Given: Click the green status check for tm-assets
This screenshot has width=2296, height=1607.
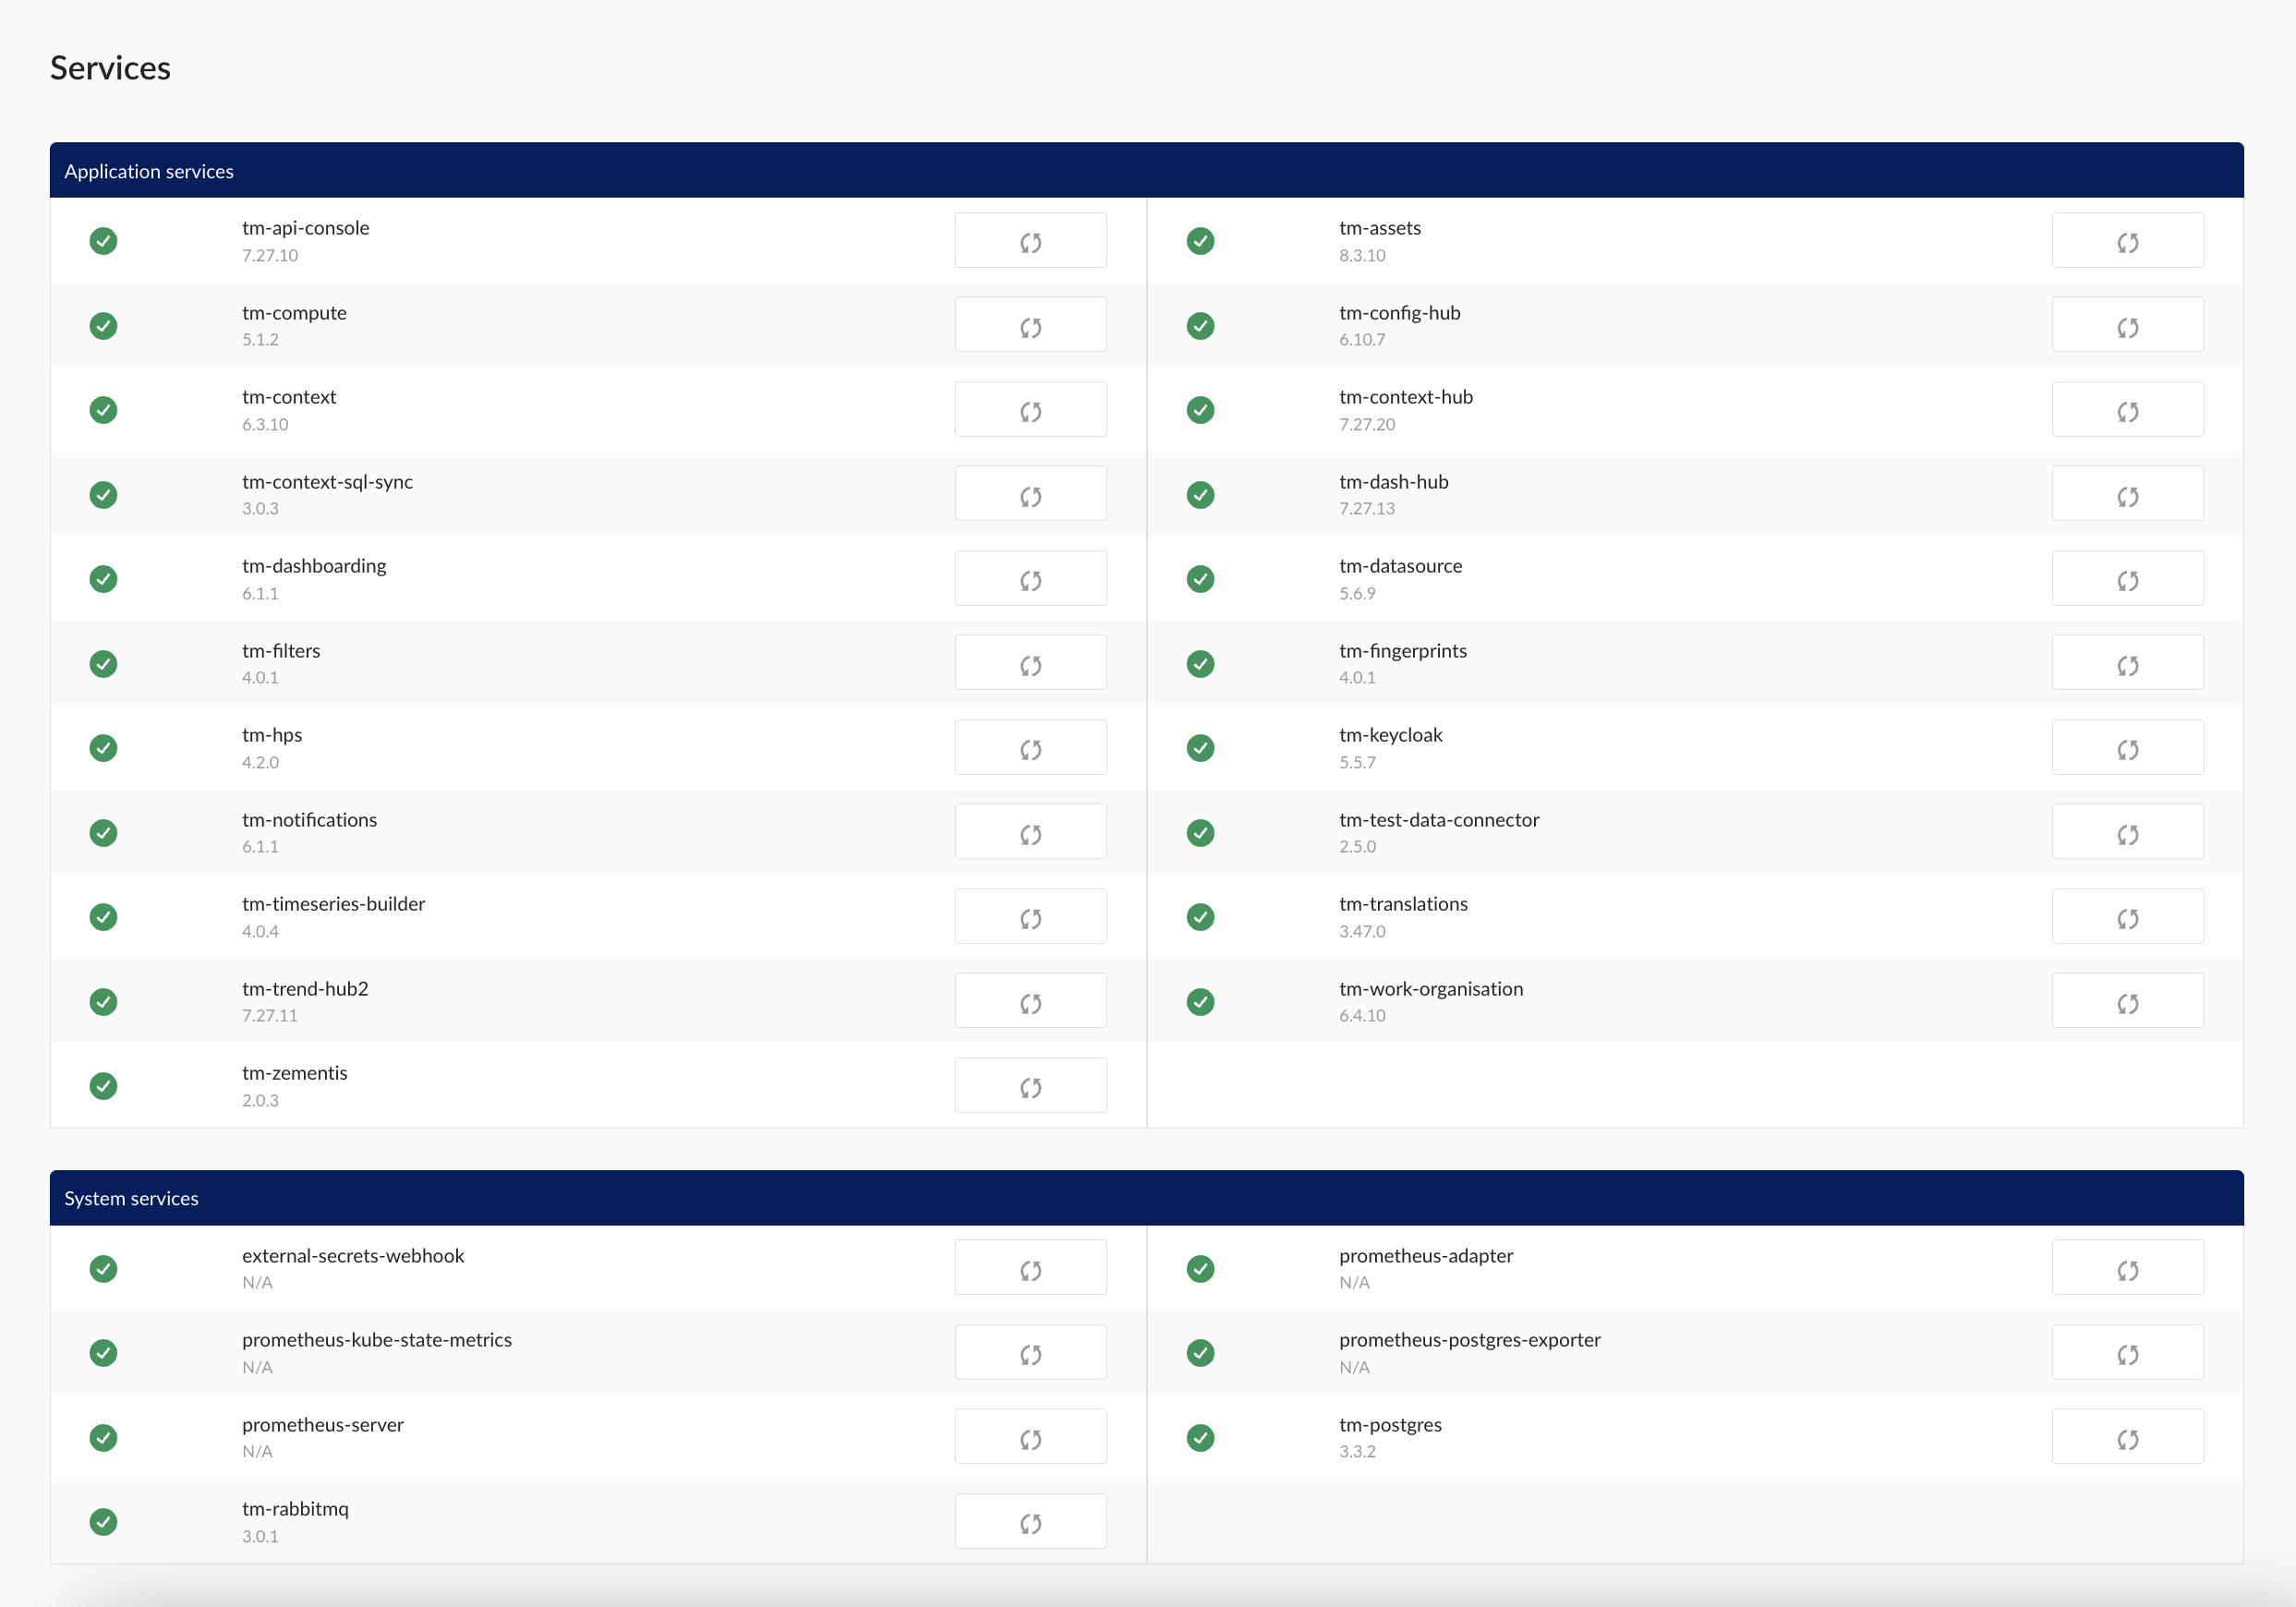Looking at the screenshot, I should pos(1200,241).
